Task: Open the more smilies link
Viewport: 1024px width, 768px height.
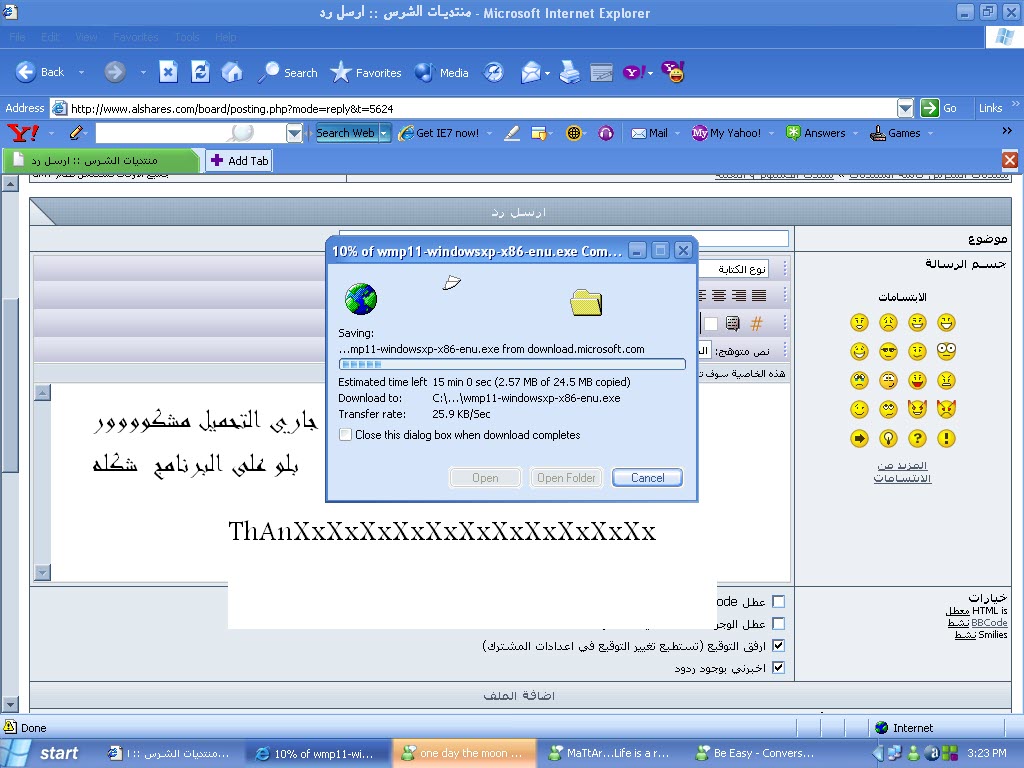Action: (x=903, y=472)
